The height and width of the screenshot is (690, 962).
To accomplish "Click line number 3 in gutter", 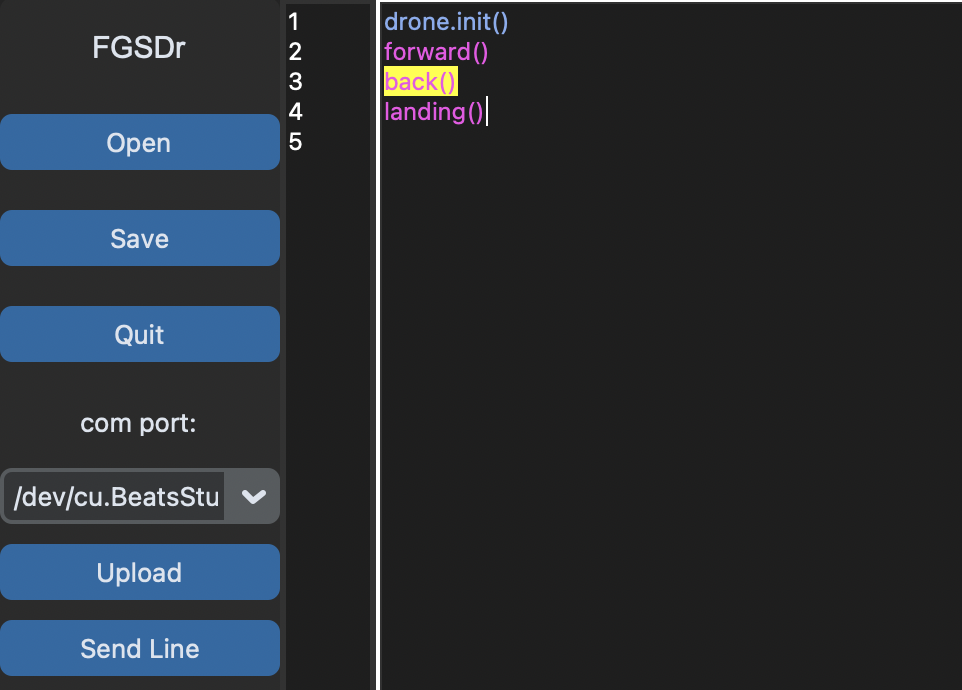I will pyautogui.click(x=295, y=81).
